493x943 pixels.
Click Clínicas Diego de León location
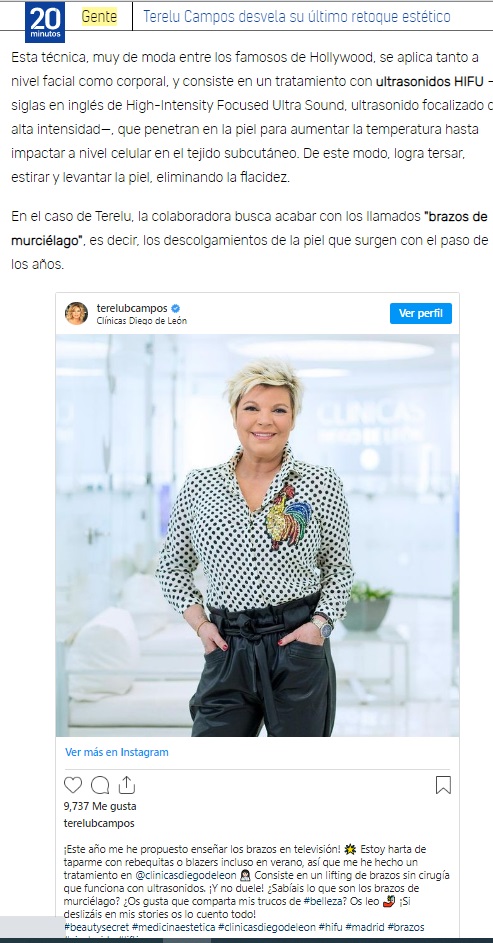point(141,321)
